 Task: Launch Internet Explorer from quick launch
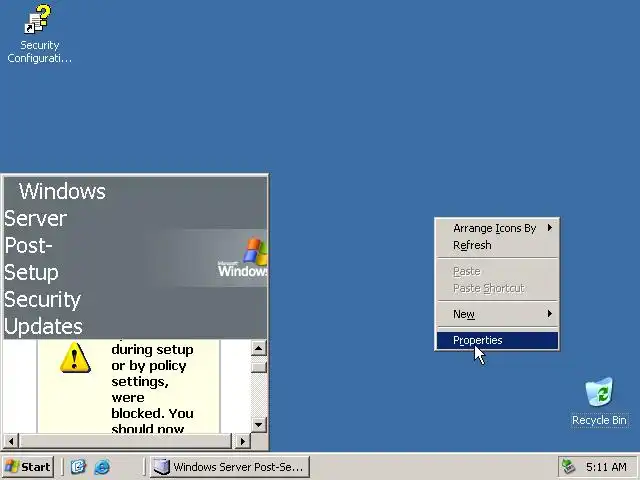pos(102,466)
